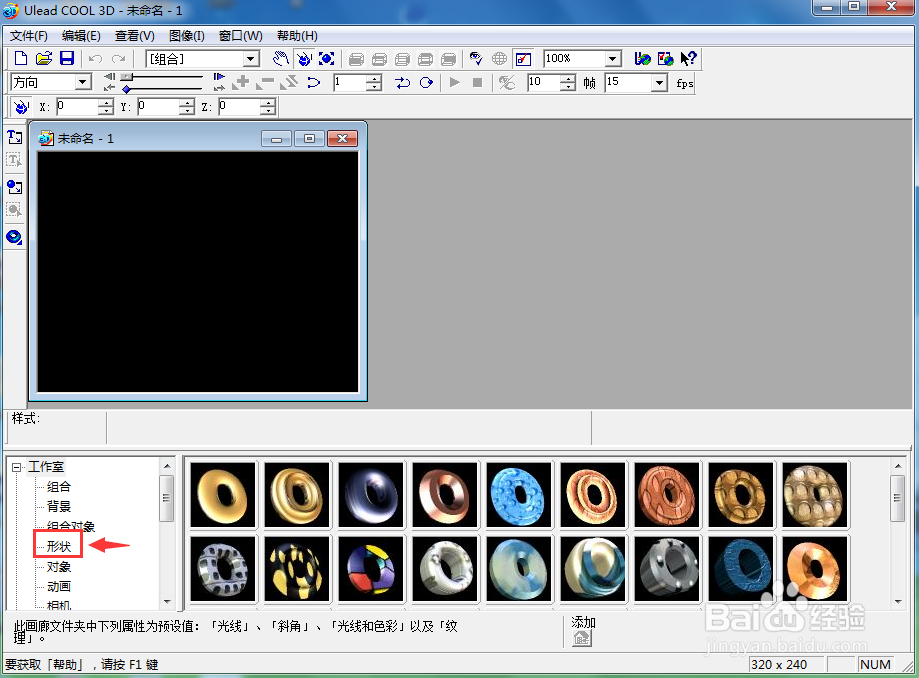The image size is (919, 678).
Task: Select 背景 in the studio tree
Action: point(59,506)
